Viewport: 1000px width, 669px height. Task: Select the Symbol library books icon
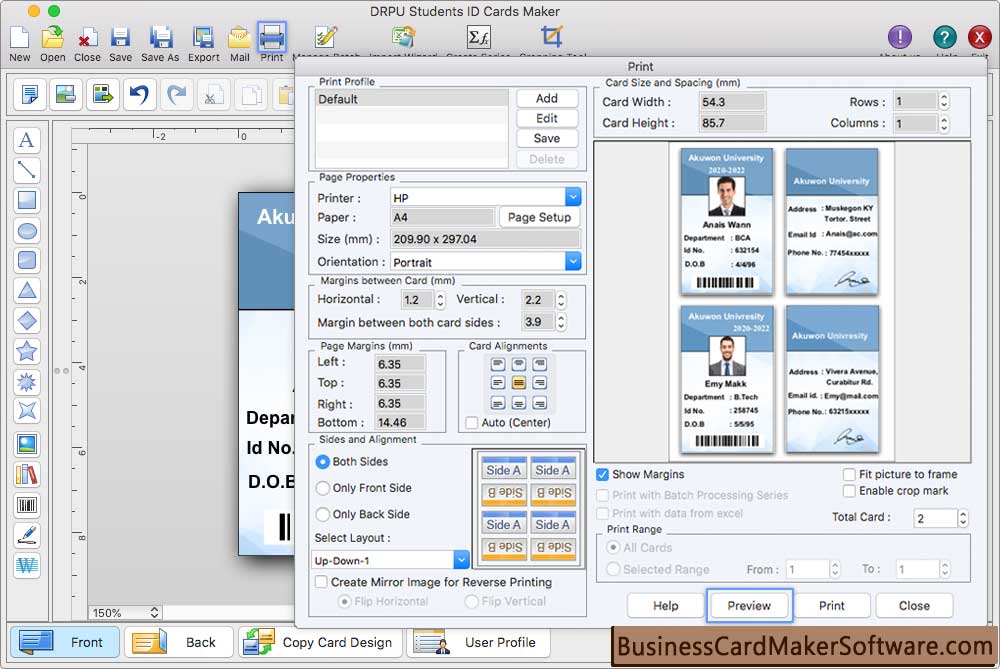(x=27, y=475)
